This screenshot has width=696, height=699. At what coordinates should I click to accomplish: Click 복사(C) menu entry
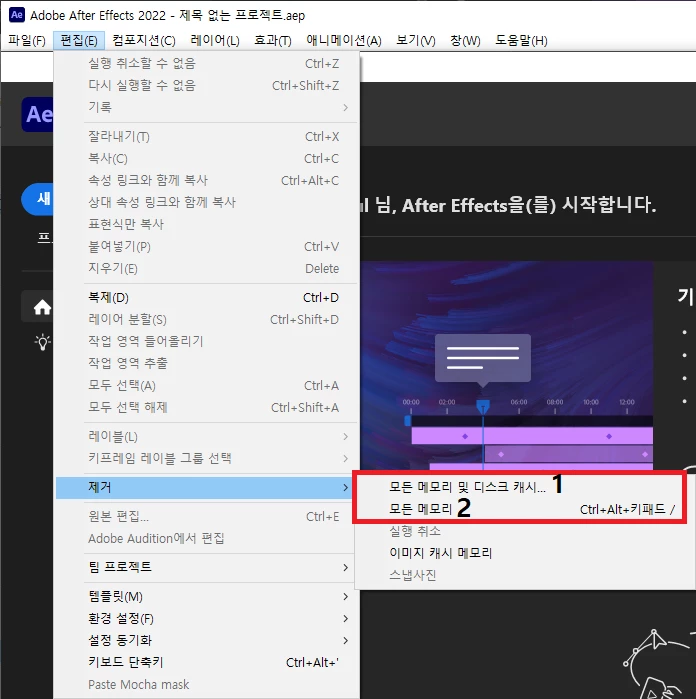[206, 158]
